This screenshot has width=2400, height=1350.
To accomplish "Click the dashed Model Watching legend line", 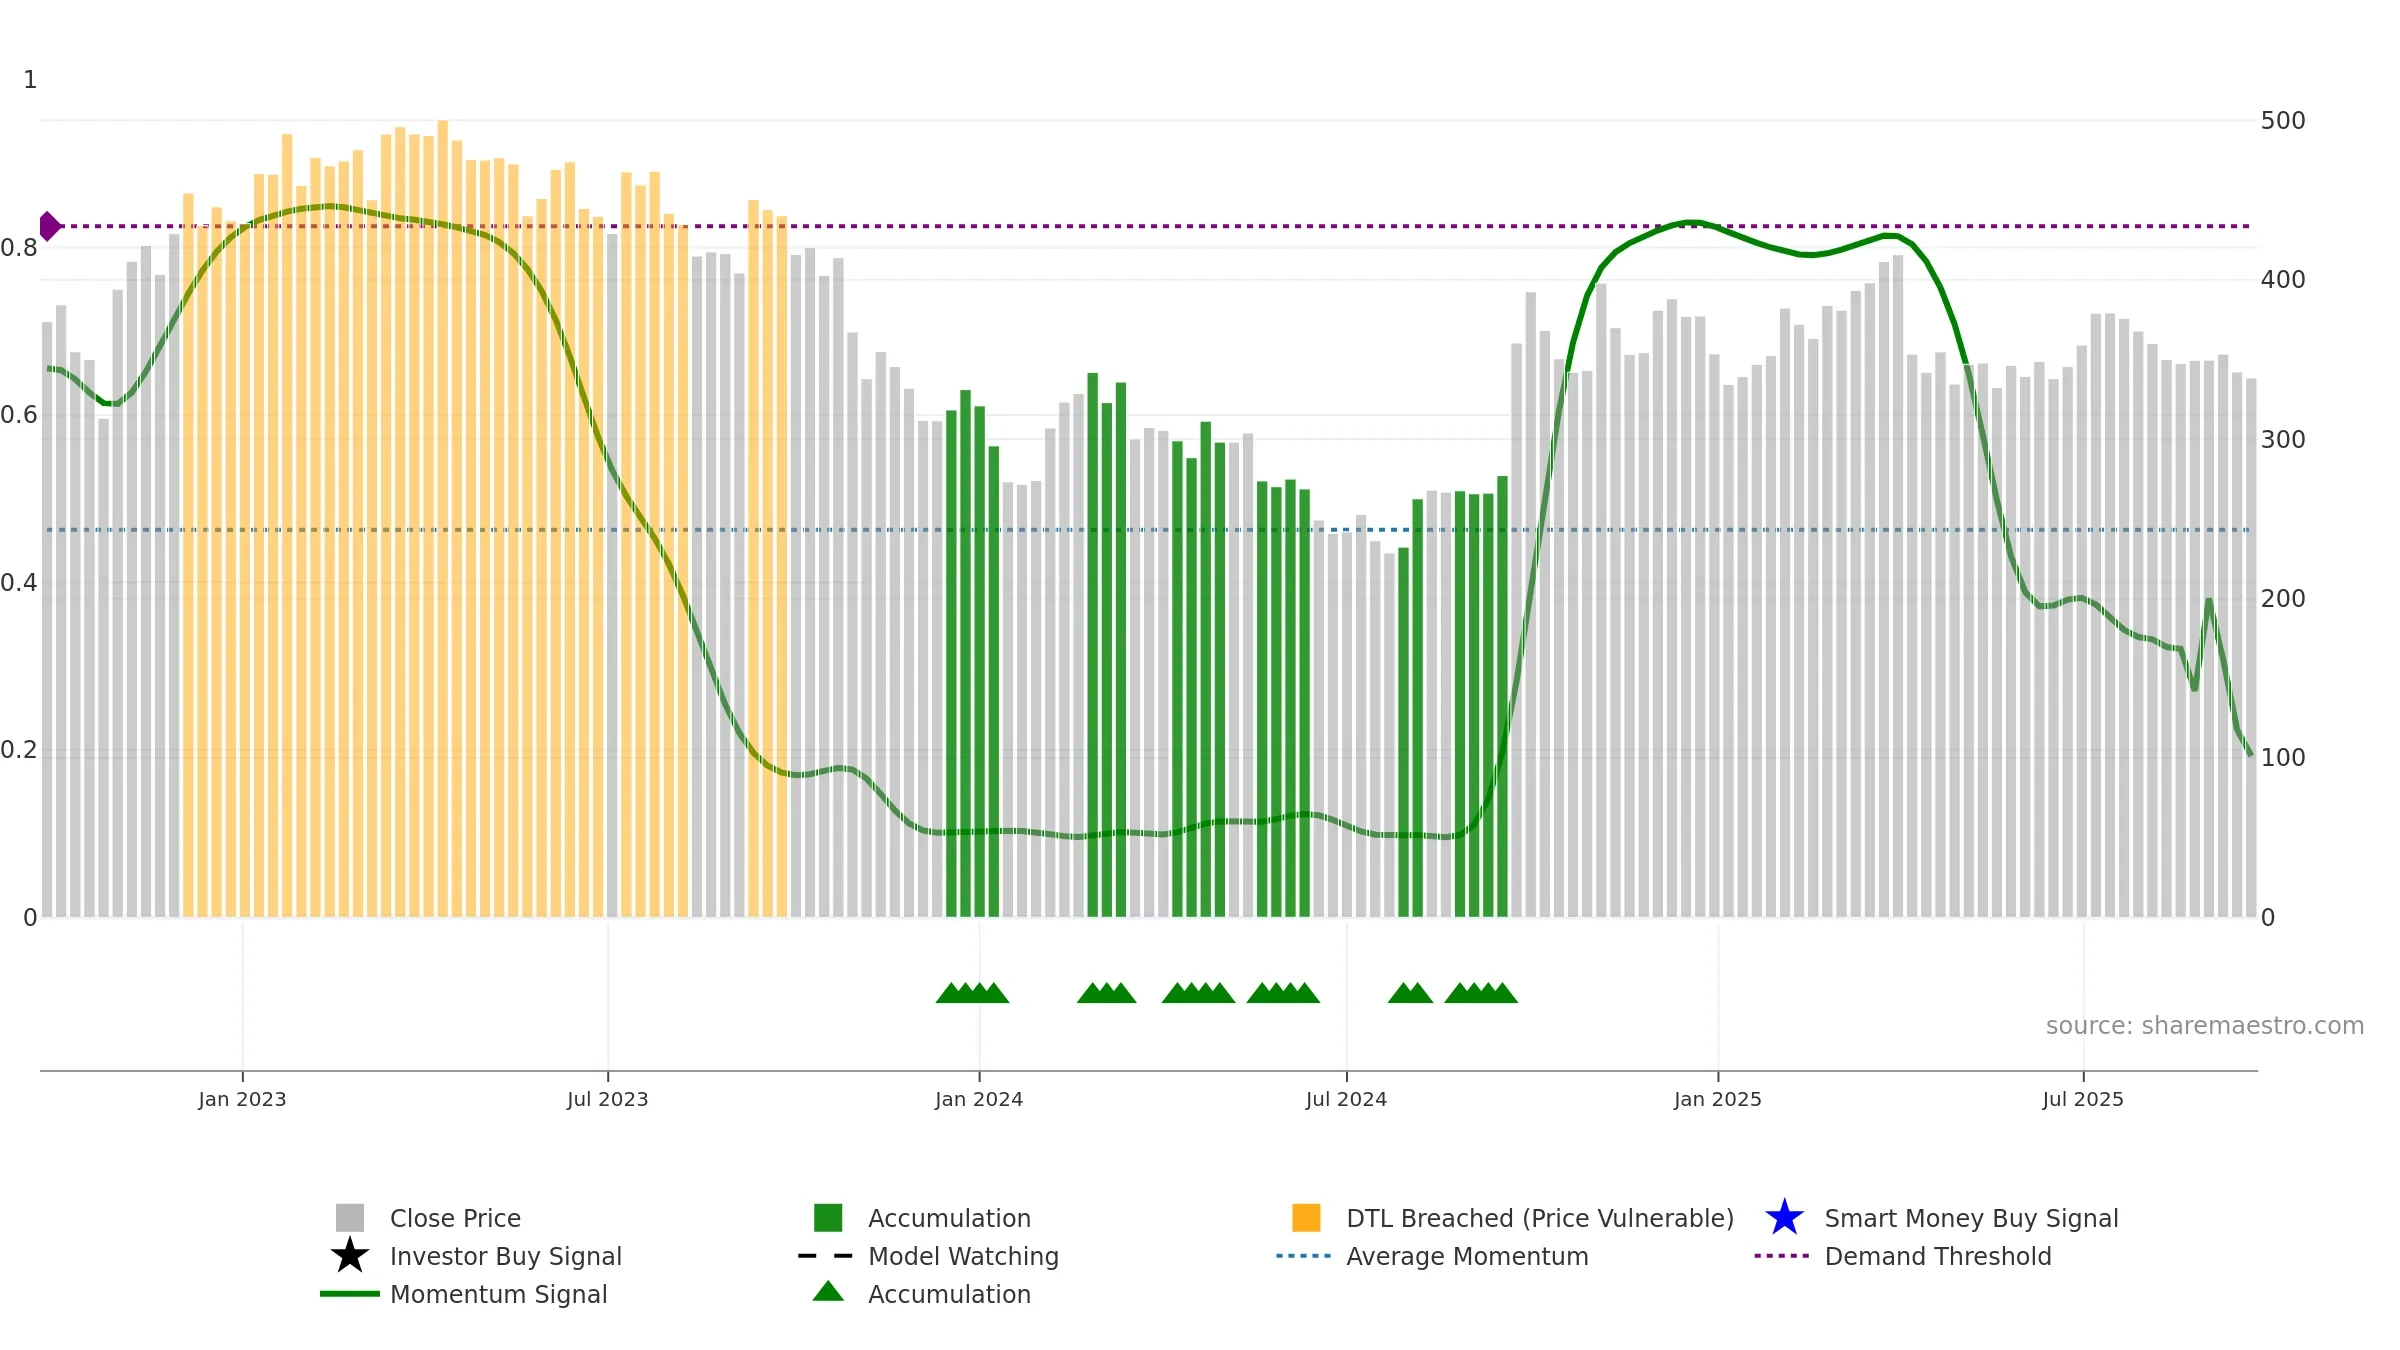I will [826, 1255].
